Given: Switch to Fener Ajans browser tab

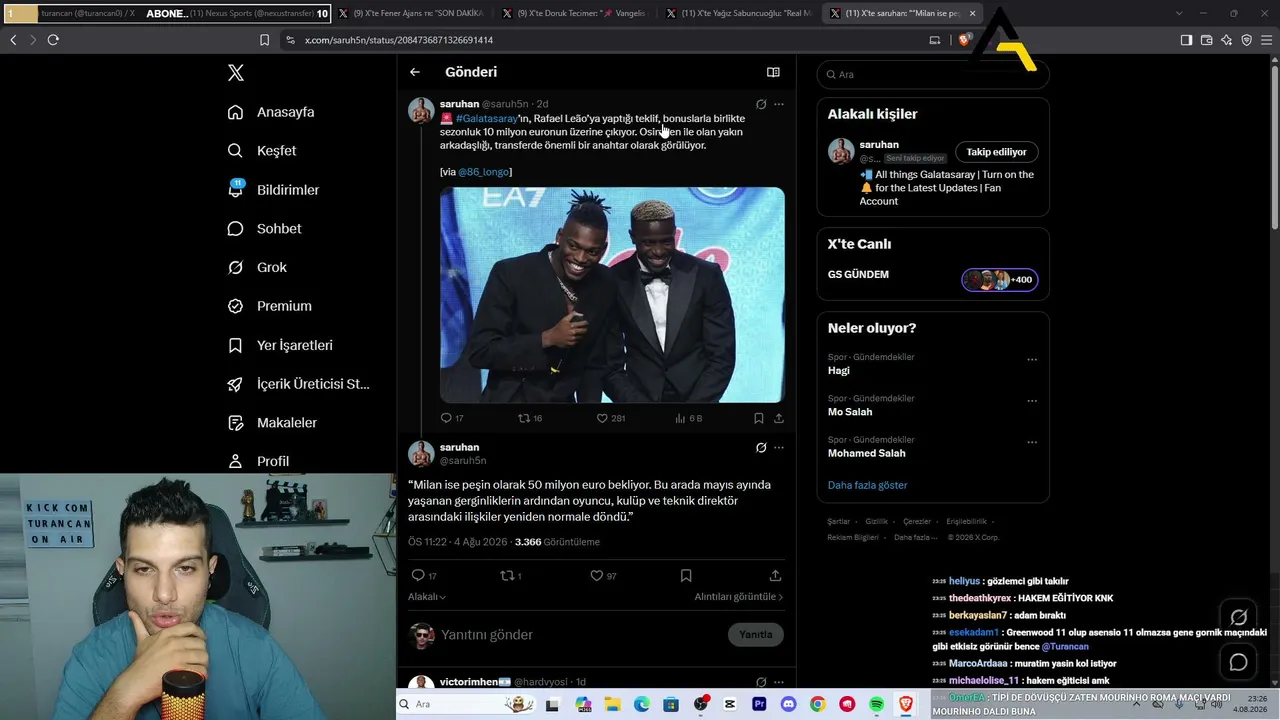Looking at the screenshot, I should click(x=410, y=13).
